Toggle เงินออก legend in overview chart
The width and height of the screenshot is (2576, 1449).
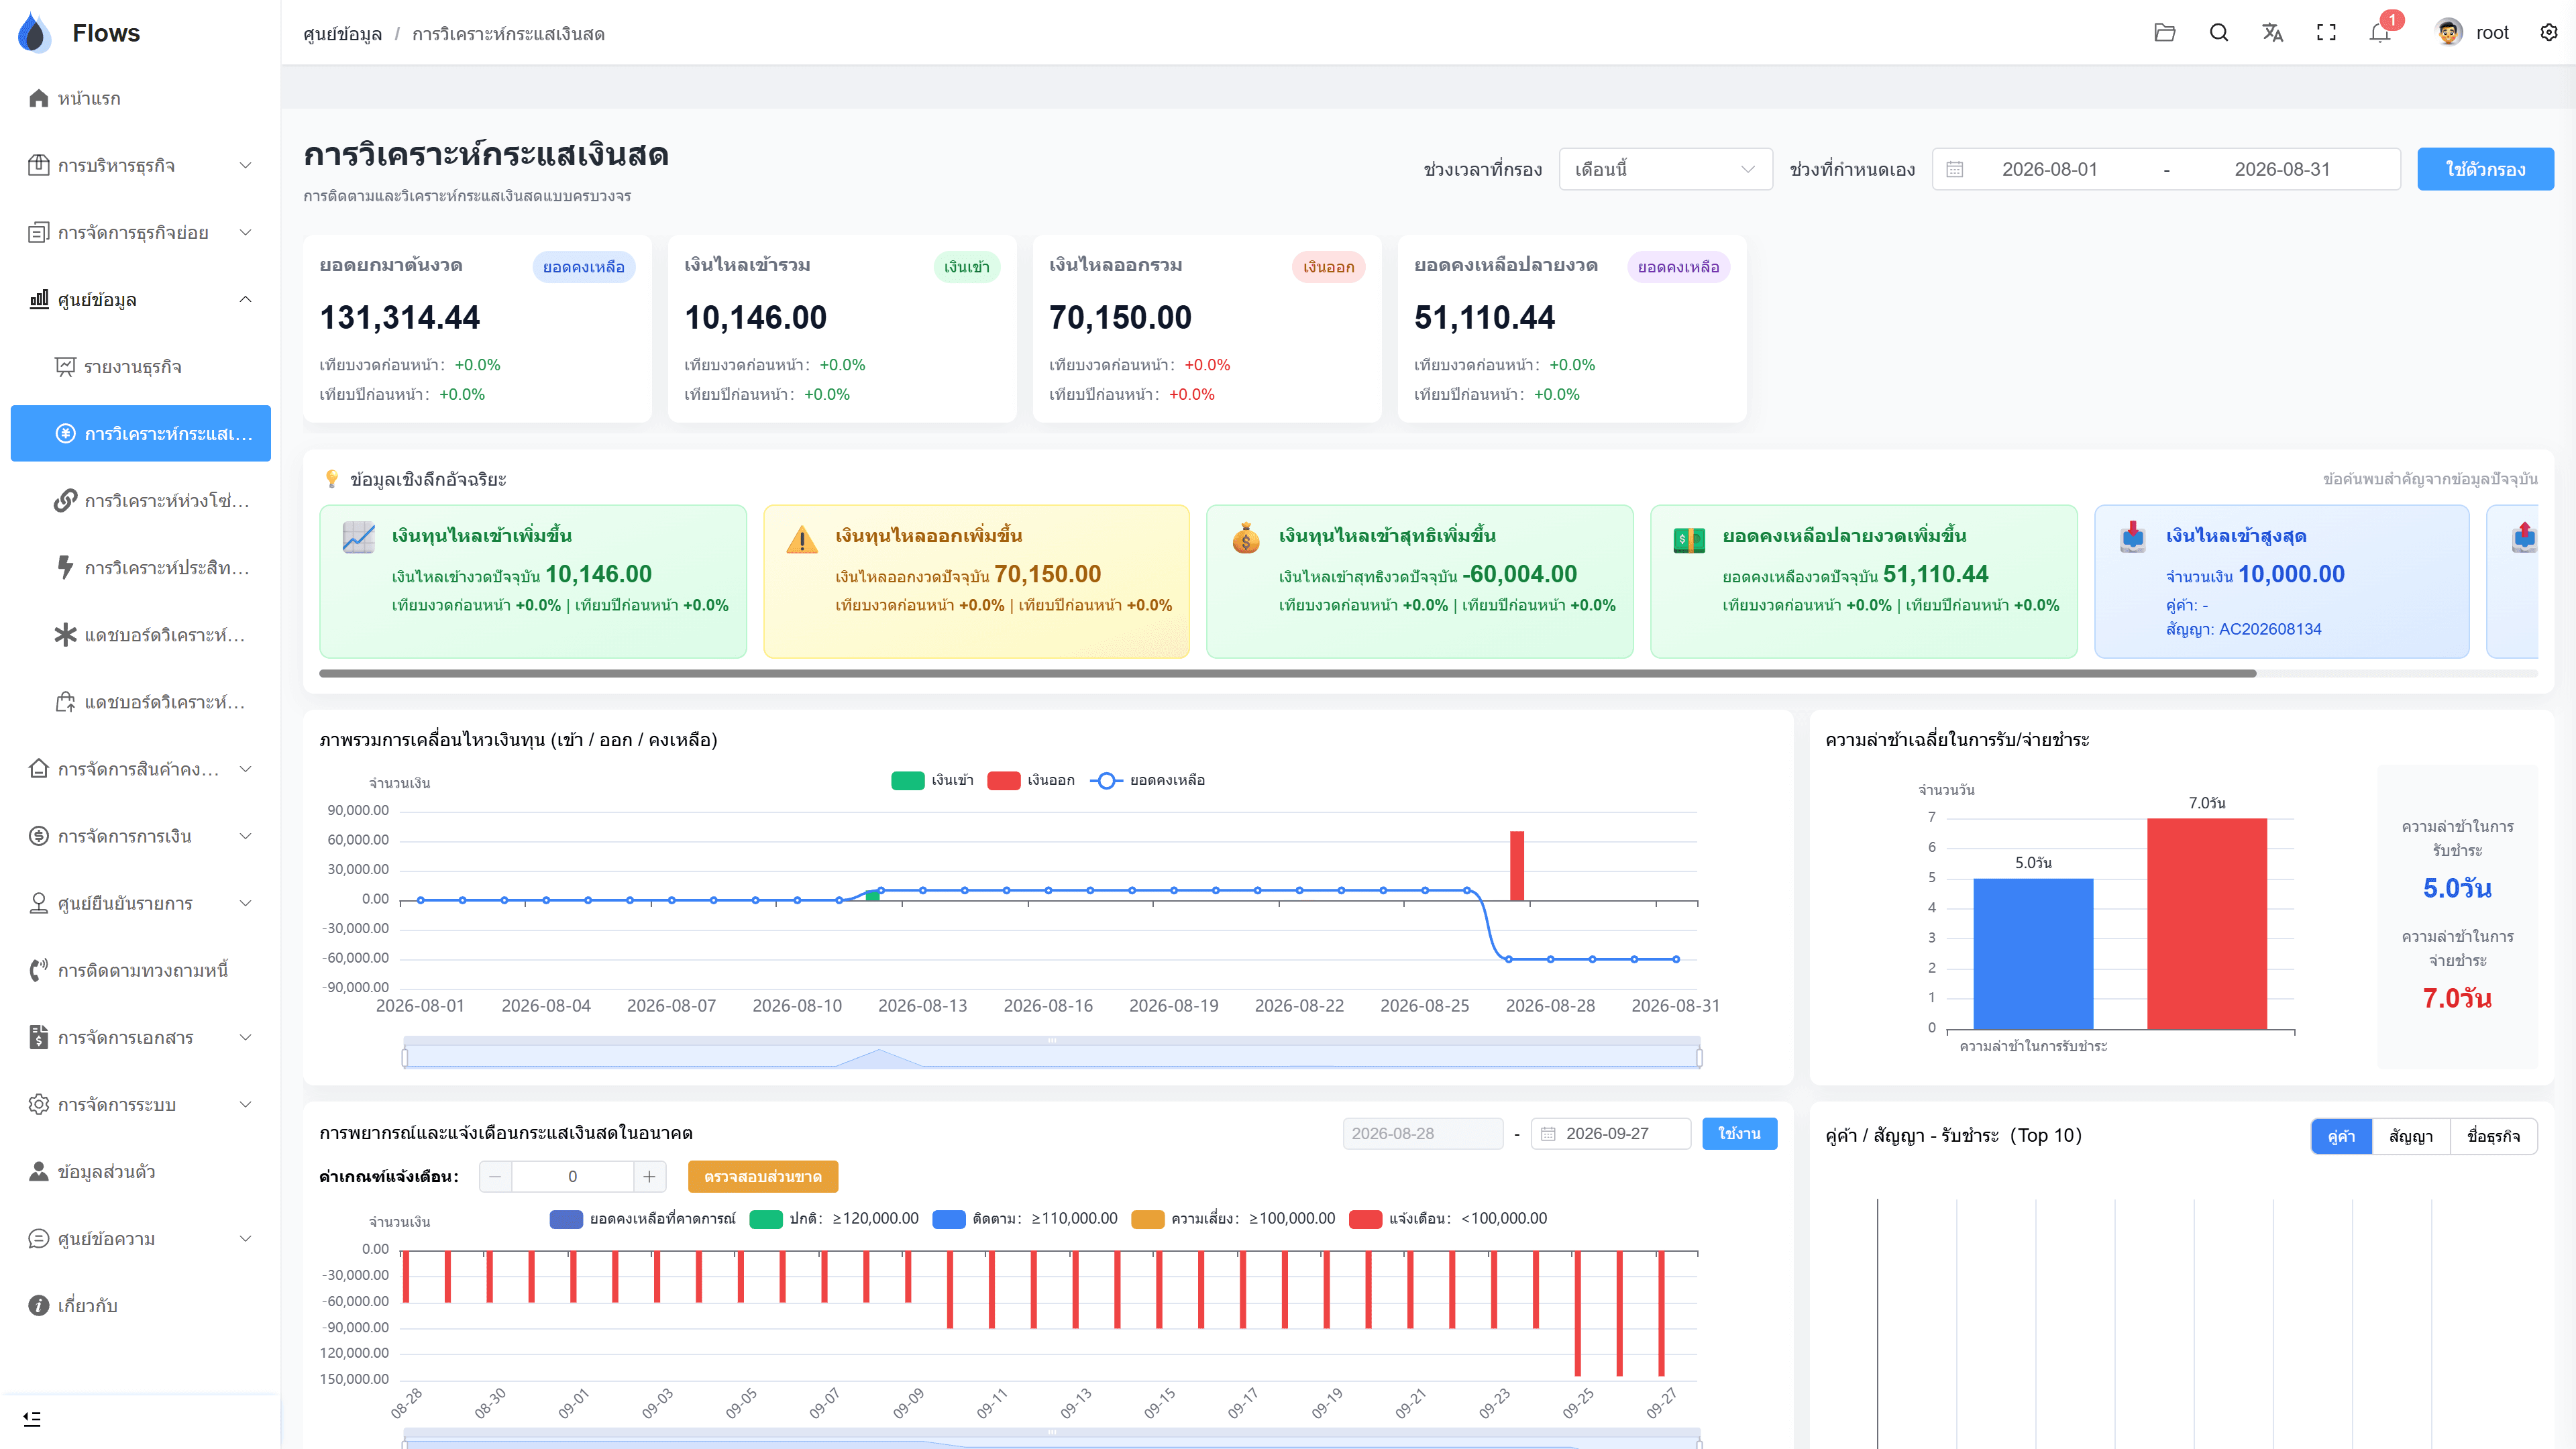[1030, 780]
